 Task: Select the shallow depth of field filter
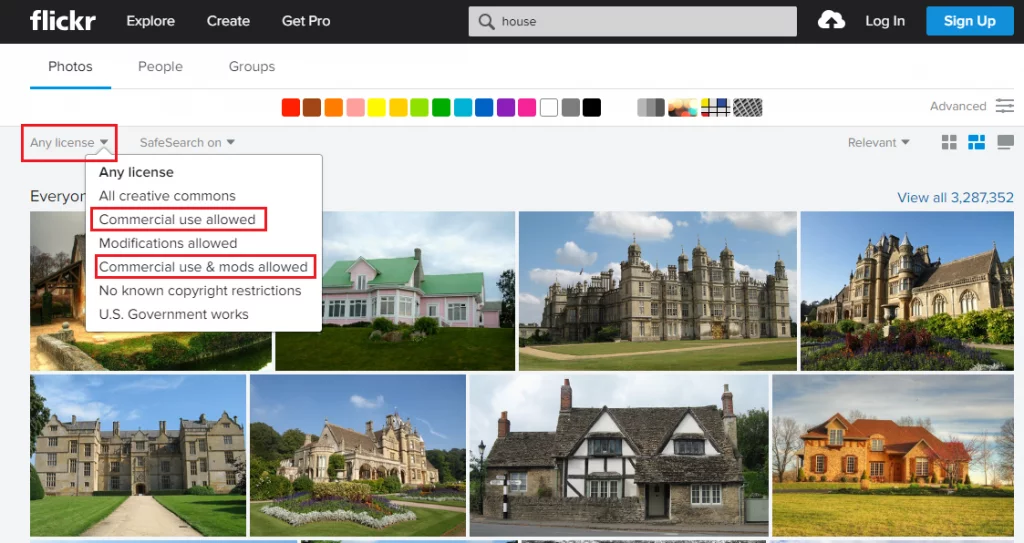[683, 107]
